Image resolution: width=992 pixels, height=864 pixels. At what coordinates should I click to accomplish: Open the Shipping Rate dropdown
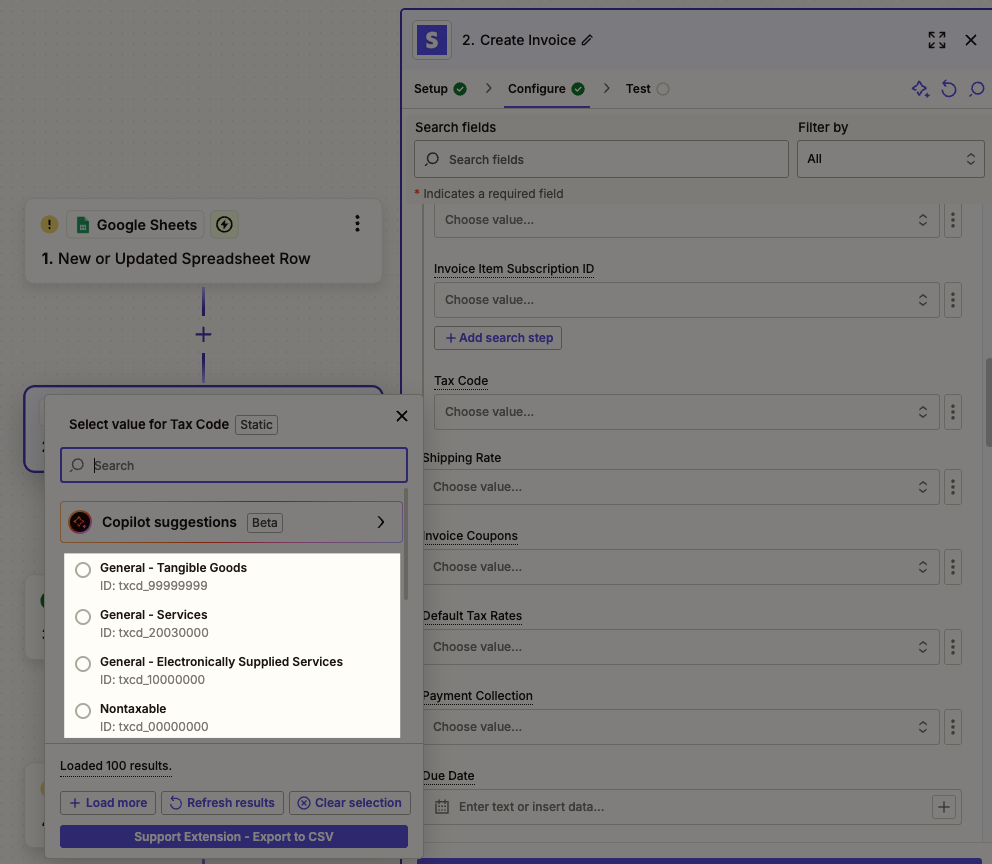(x=680, y=487)
